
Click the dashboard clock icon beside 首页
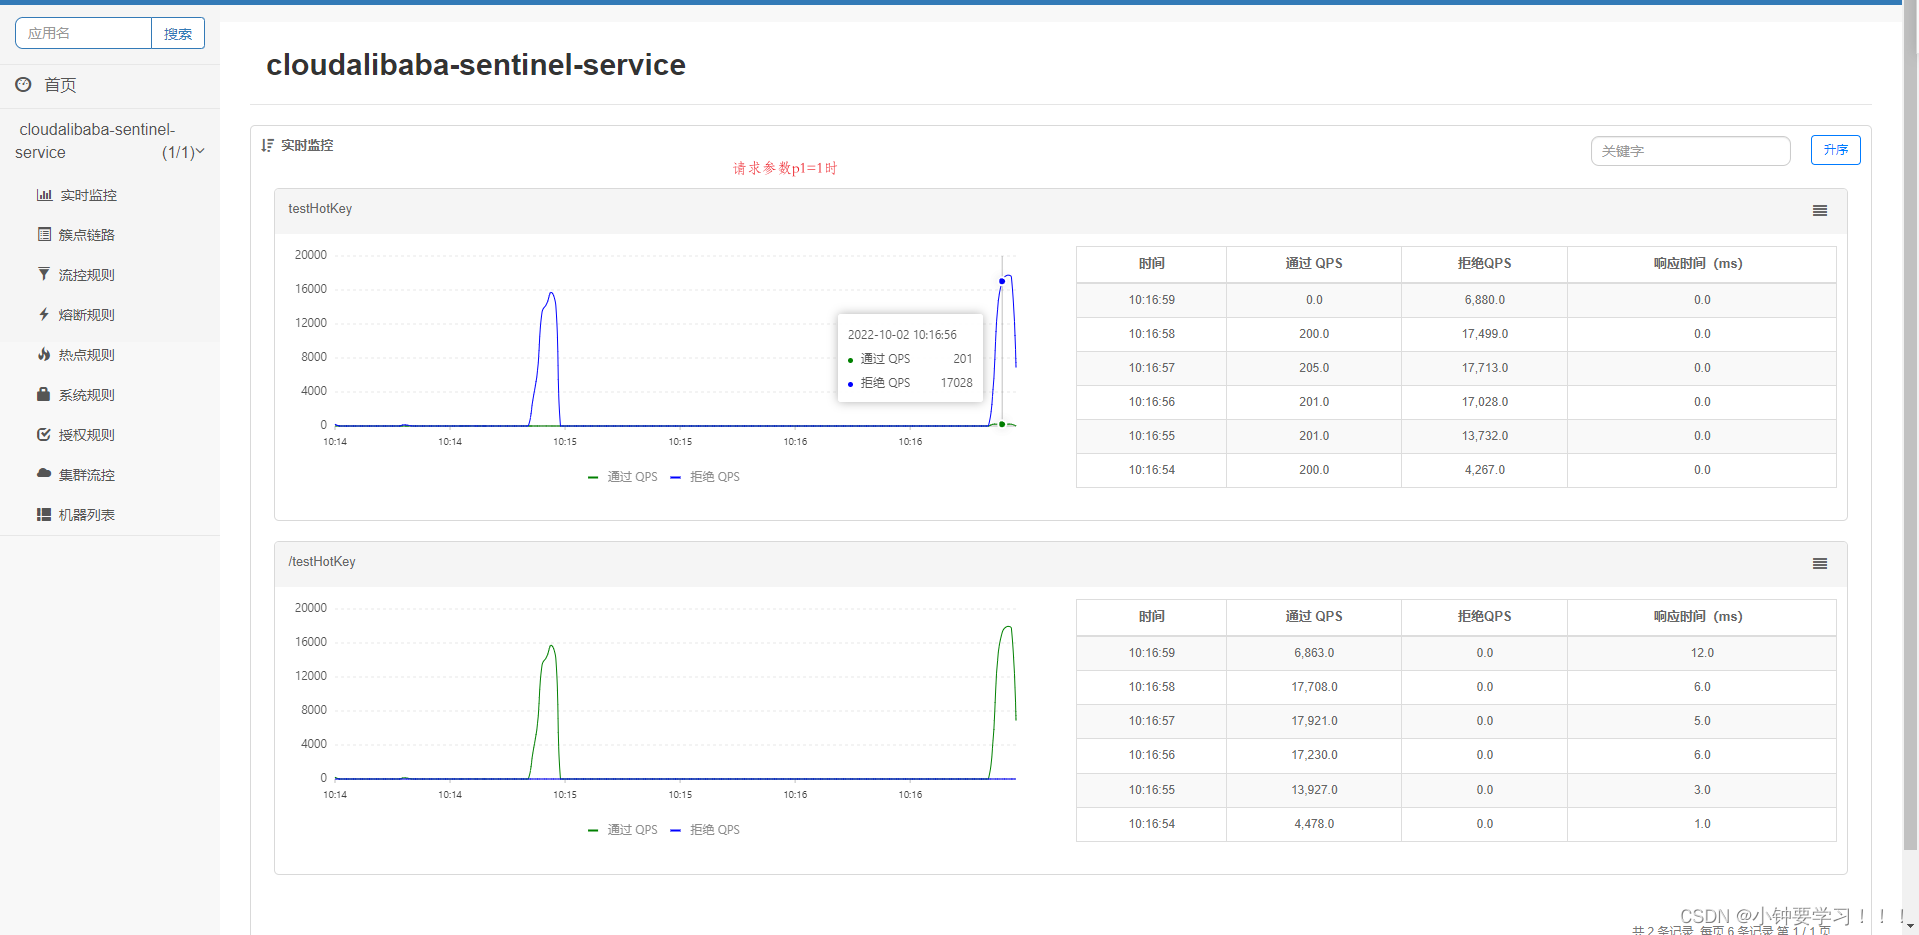click(23, 85)
